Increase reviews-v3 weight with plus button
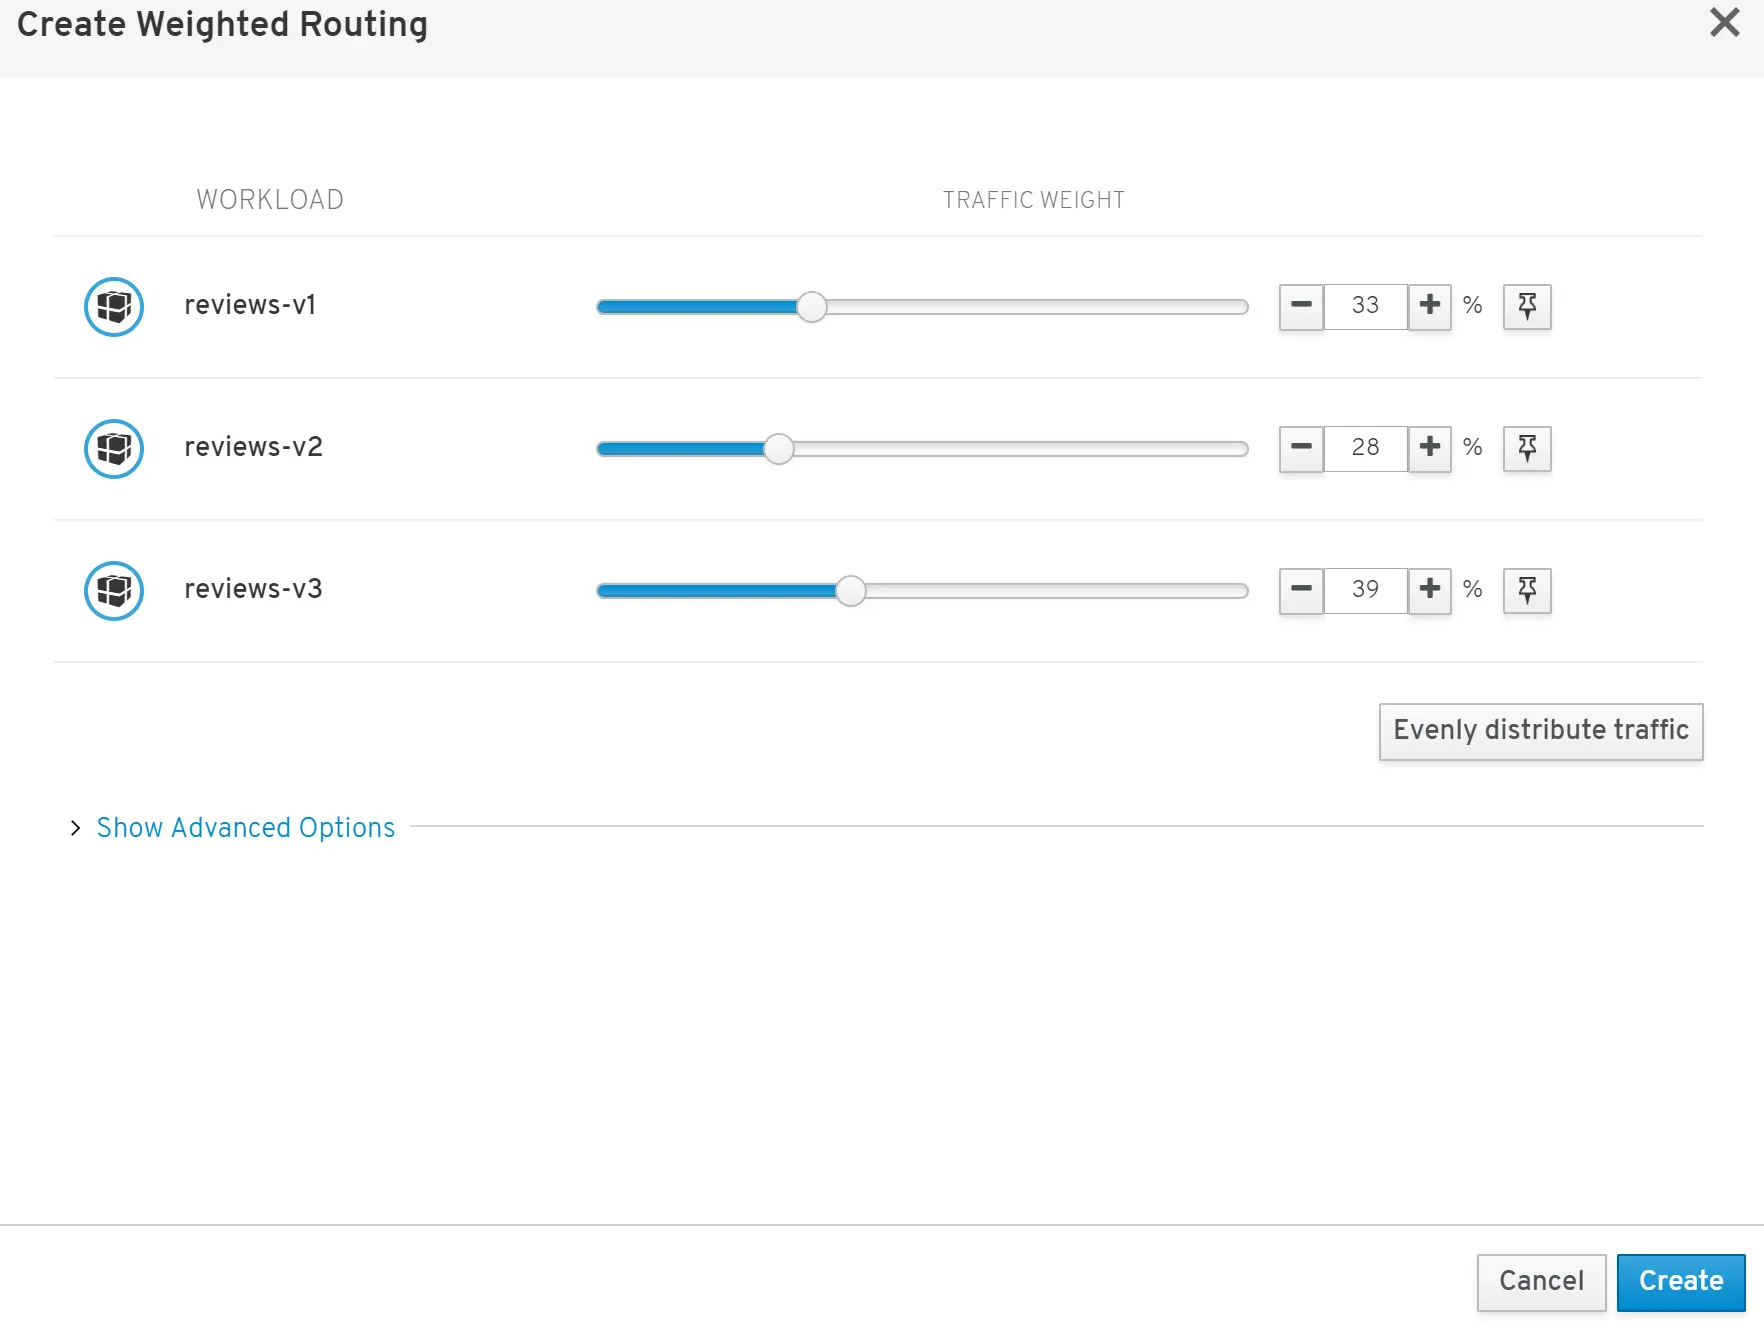This screenshot has height=1329, width=1764. point(1430,590)
